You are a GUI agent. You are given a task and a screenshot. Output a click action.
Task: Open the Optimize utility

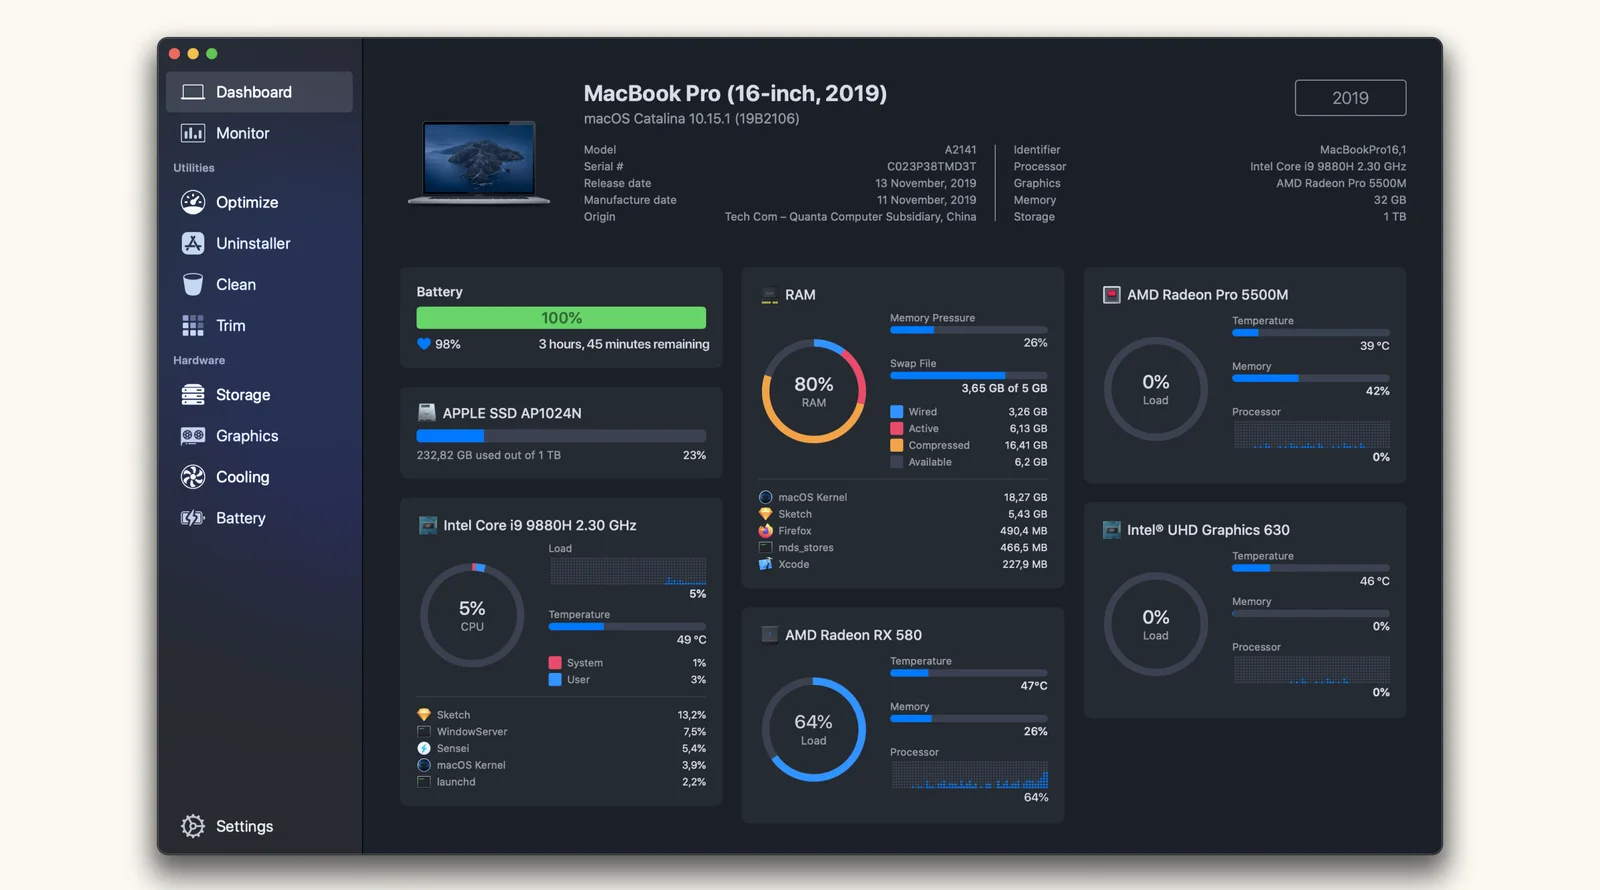pos(259,202)
